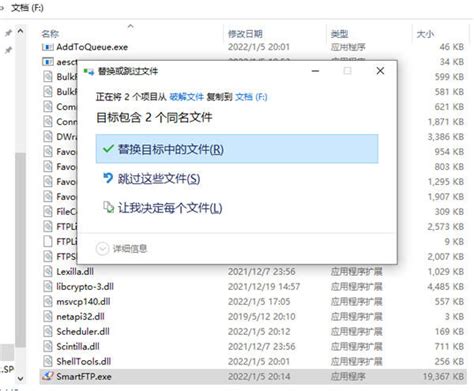Choose Skip these files option
This screenshot has height=391, width=474.
[x=159, y=179]
